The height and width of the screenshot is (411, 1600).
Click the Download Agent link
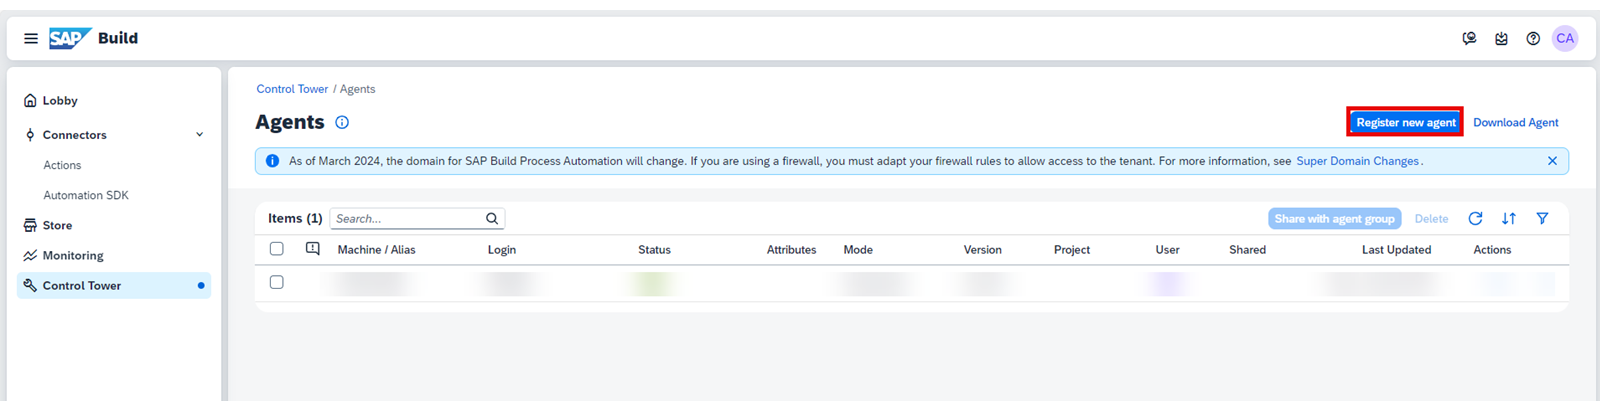click(1515, 122)
